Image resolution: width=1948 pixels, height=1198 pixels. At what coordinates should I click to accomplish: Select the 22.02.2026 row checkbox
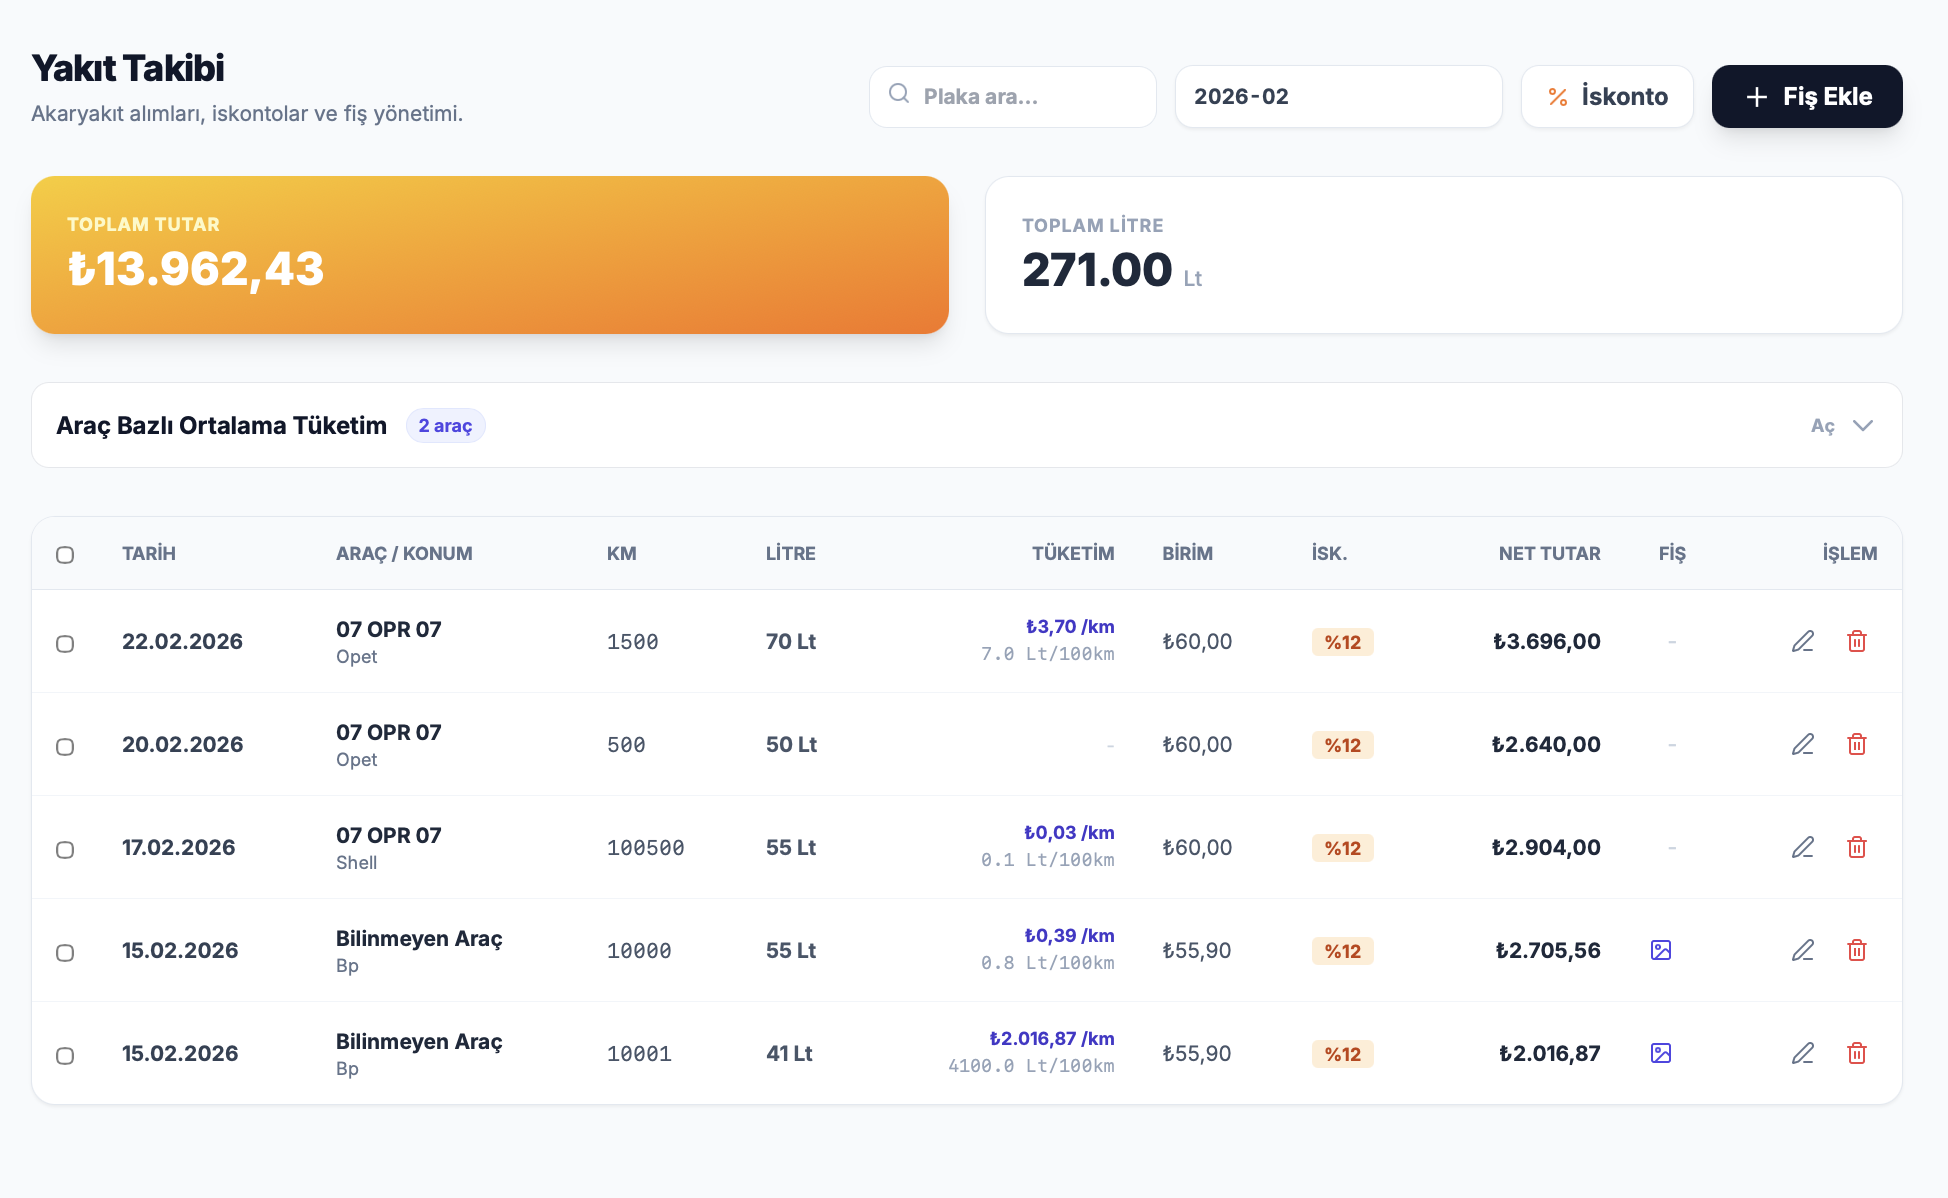[x=65, y=644]
